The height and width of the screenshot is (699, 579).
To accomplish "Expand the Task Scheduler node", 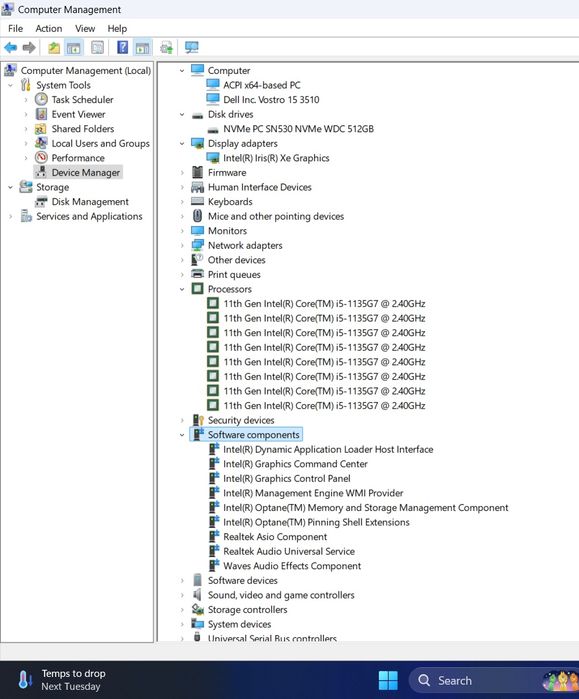I will click(26, 99).
